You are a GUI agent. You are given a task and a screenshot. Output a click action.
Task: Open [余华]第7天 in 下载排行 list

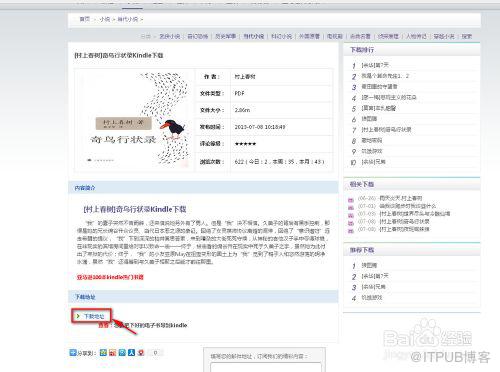click(375, 65)
